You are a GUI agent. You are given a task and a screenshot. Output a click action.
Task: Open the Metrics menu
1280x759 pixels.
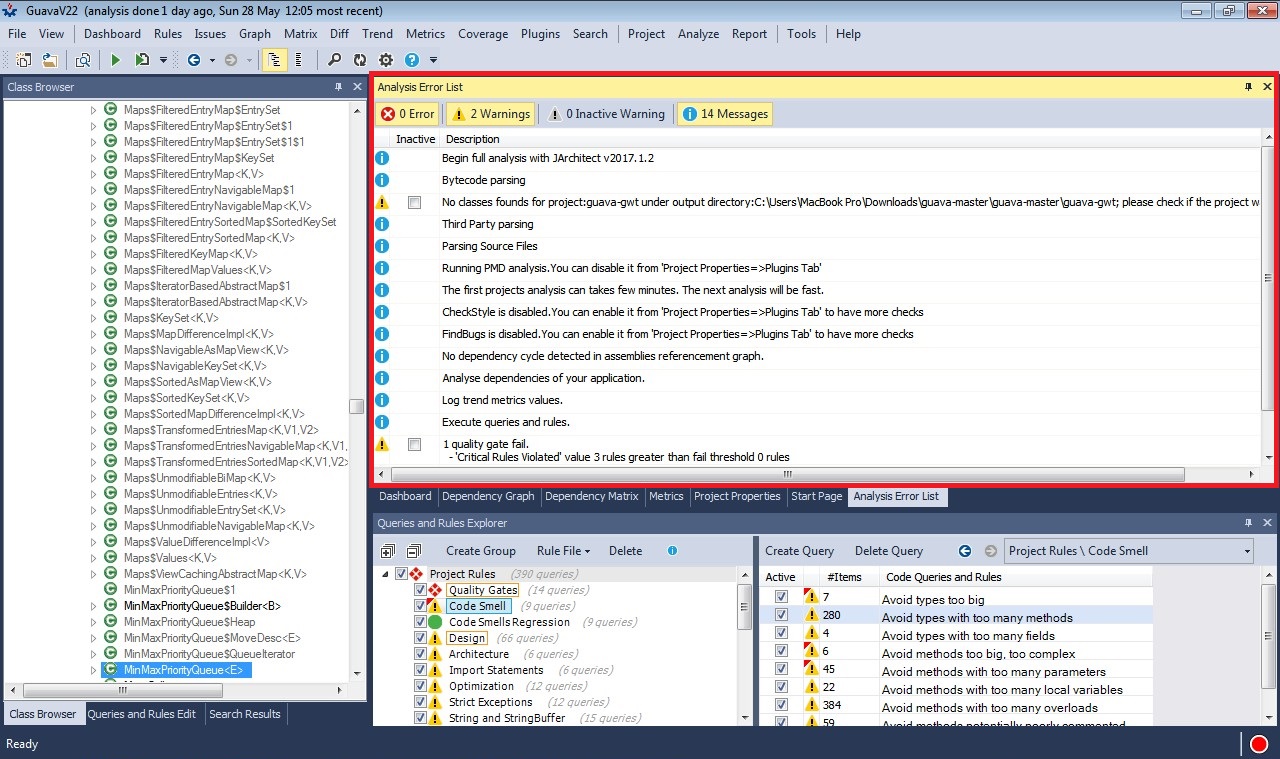tap(425, 34)
